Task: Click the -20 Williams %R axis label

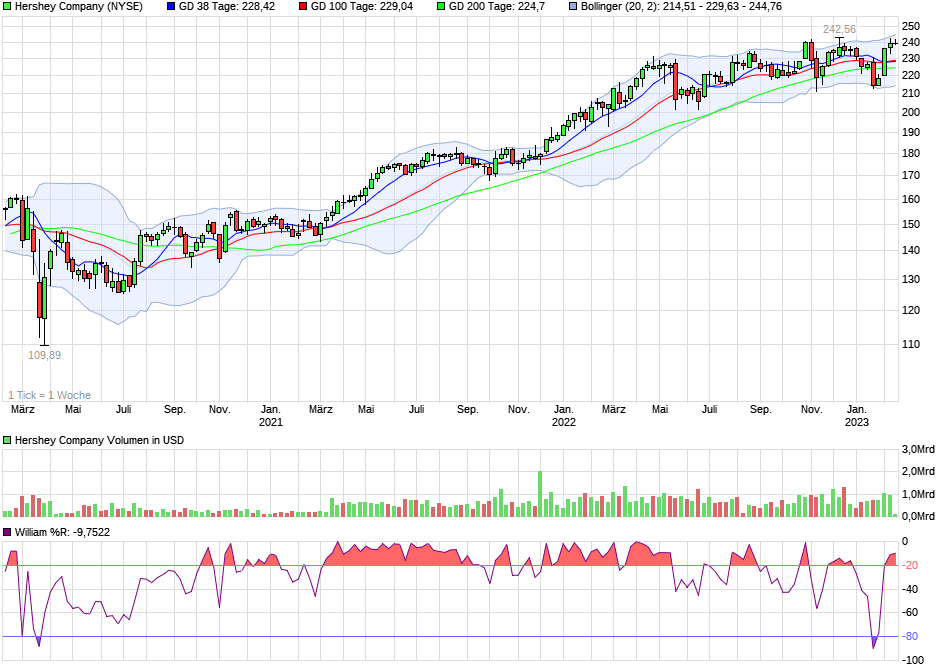Action: click(x=911, y=565)
